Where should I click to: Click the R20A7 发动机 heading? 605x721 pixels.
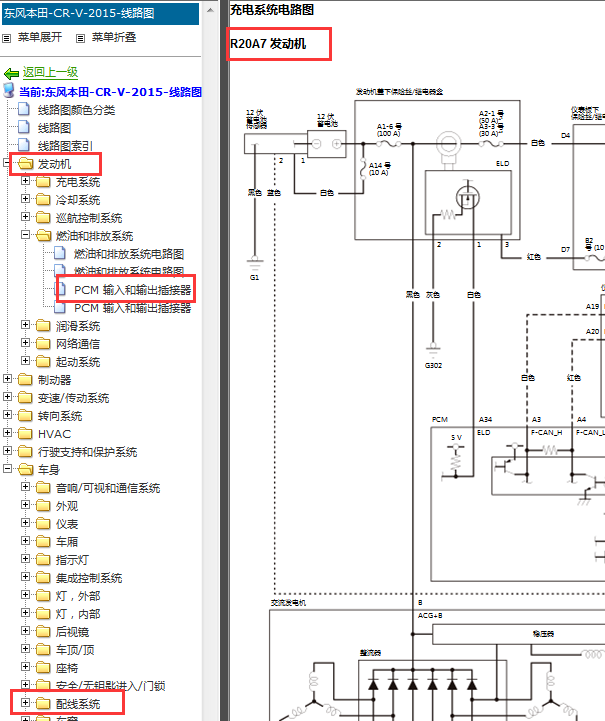pos(268,44)
